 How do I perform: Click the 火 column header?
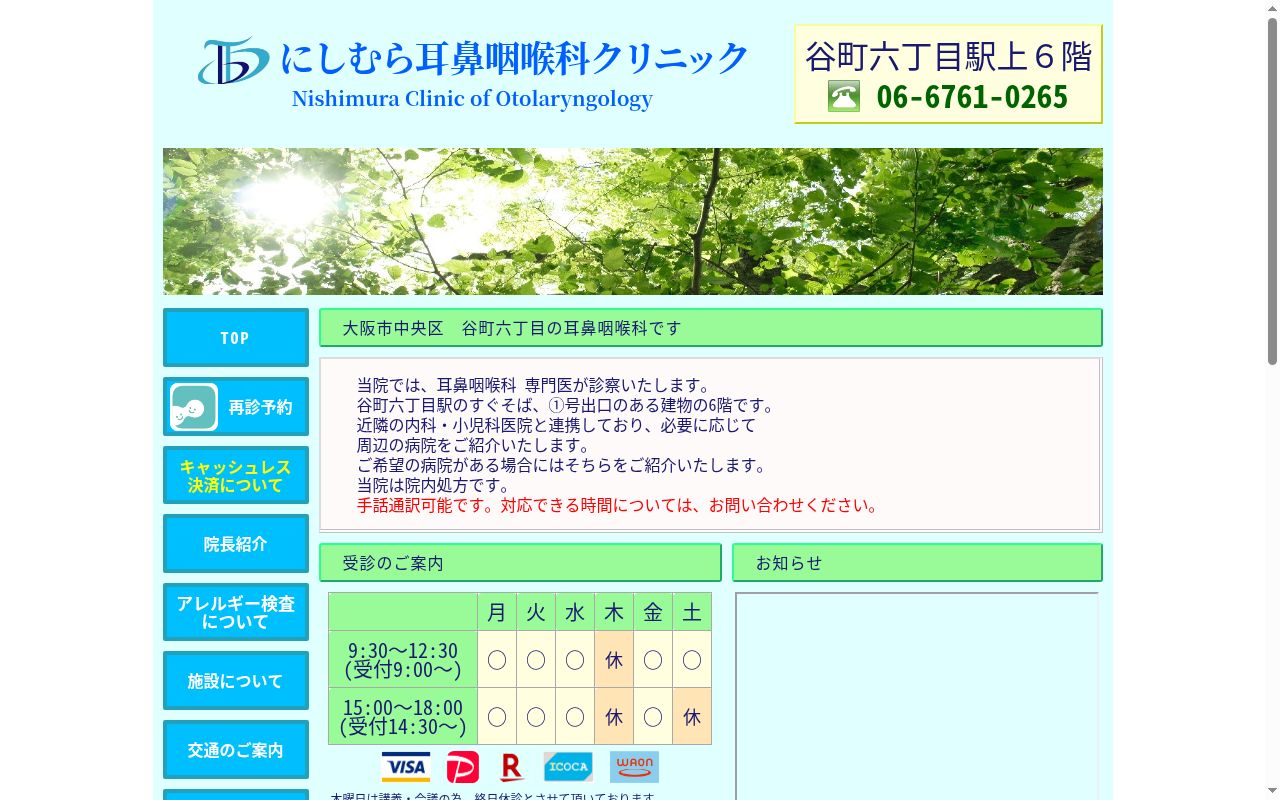pos(536,612)
